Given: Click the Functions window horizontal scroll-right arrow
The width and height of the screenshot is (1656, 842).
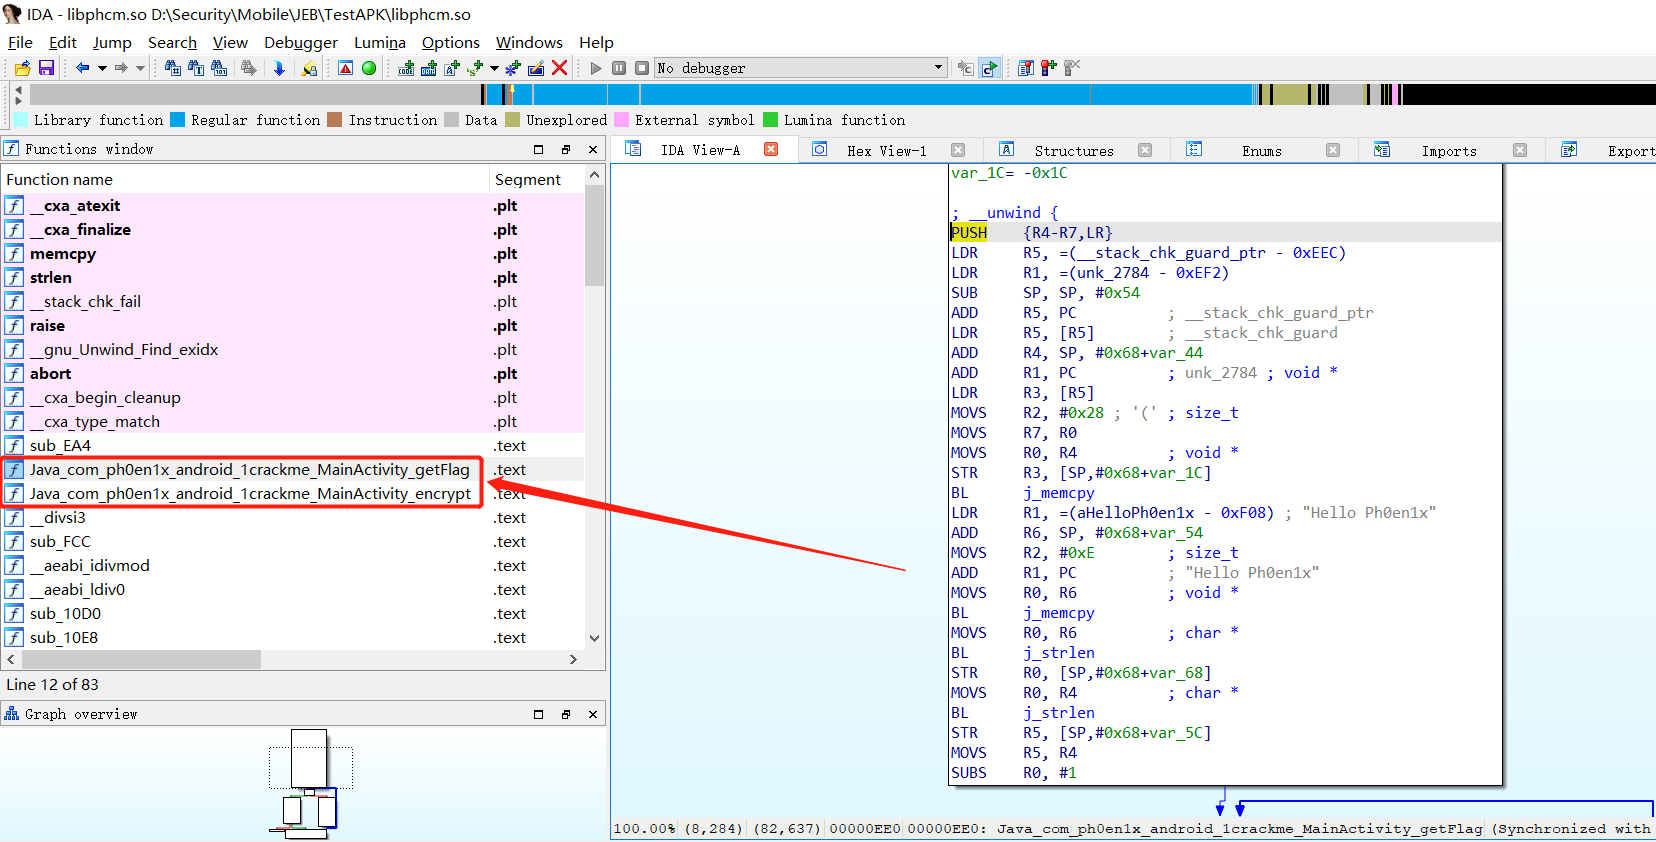Looking at the screenshot, I should (x=573, y=659).
